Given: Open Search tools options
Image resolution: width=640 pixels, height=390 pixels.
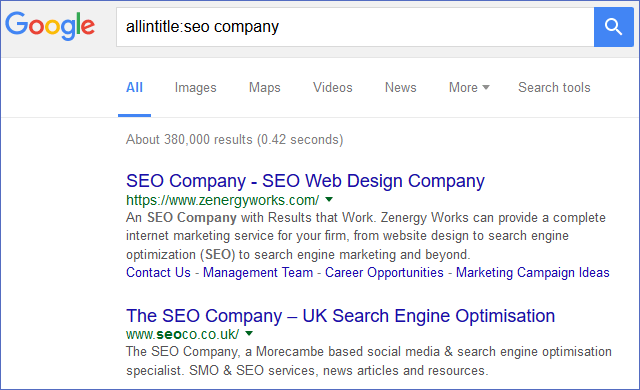Looking at the screenshot, I should [x=554, y=87].
